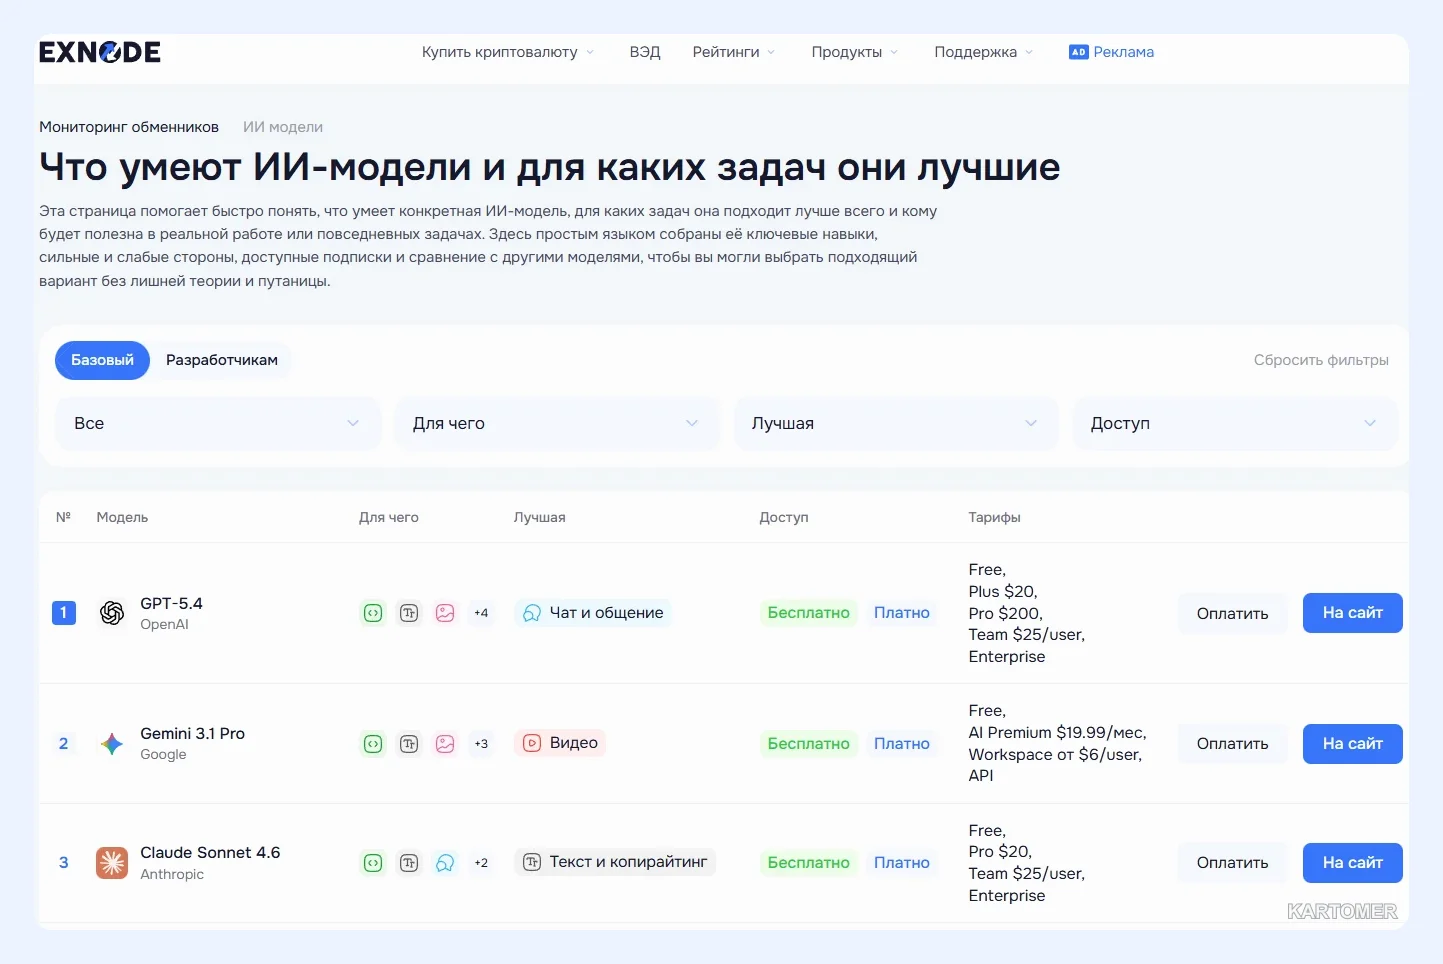Image resolution: width=1443 pixels, height=964 pixels.
Task: Click Оплатить for GPT-5.4
Action: pos(1232,613)
